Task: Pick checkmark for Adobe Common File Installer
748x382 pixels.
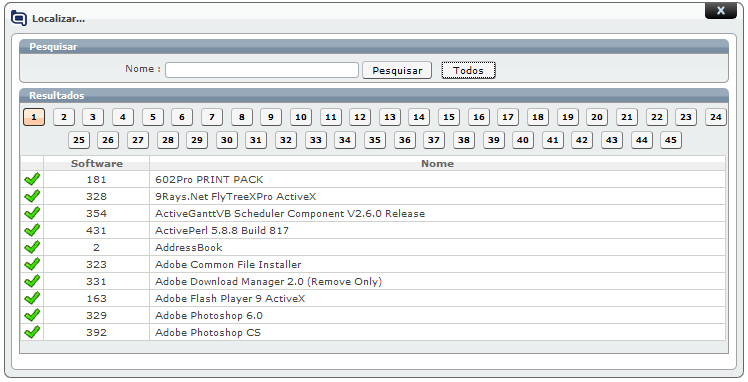Action: [32, 264]
